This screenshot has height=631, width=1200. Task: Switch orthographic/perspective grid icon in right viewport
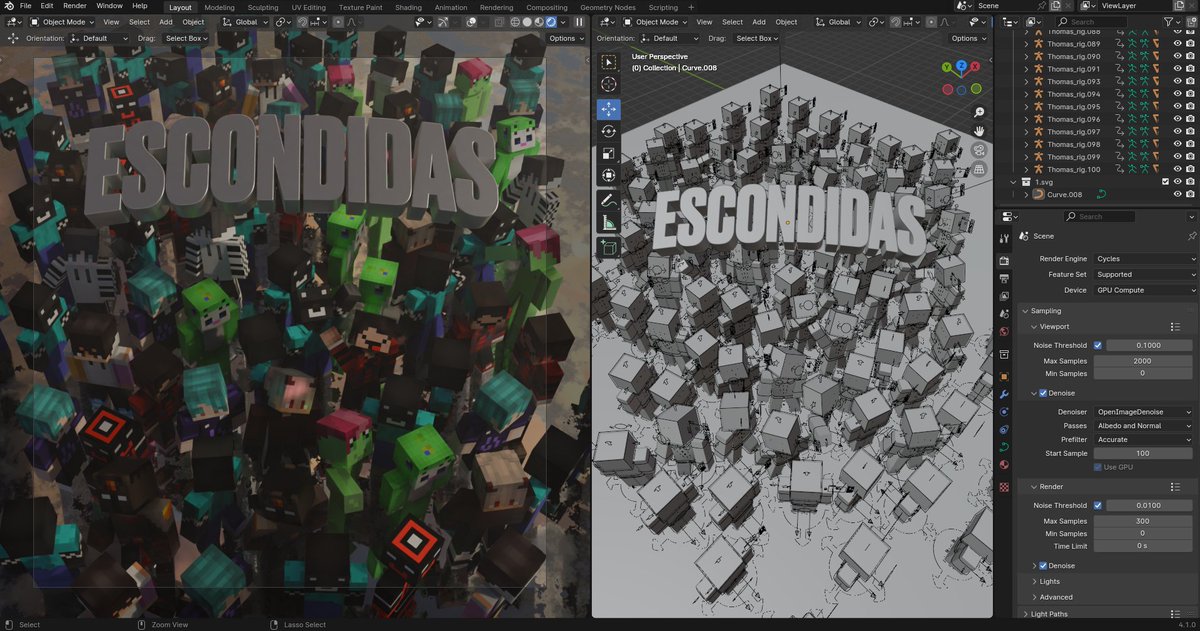(979, 169)
